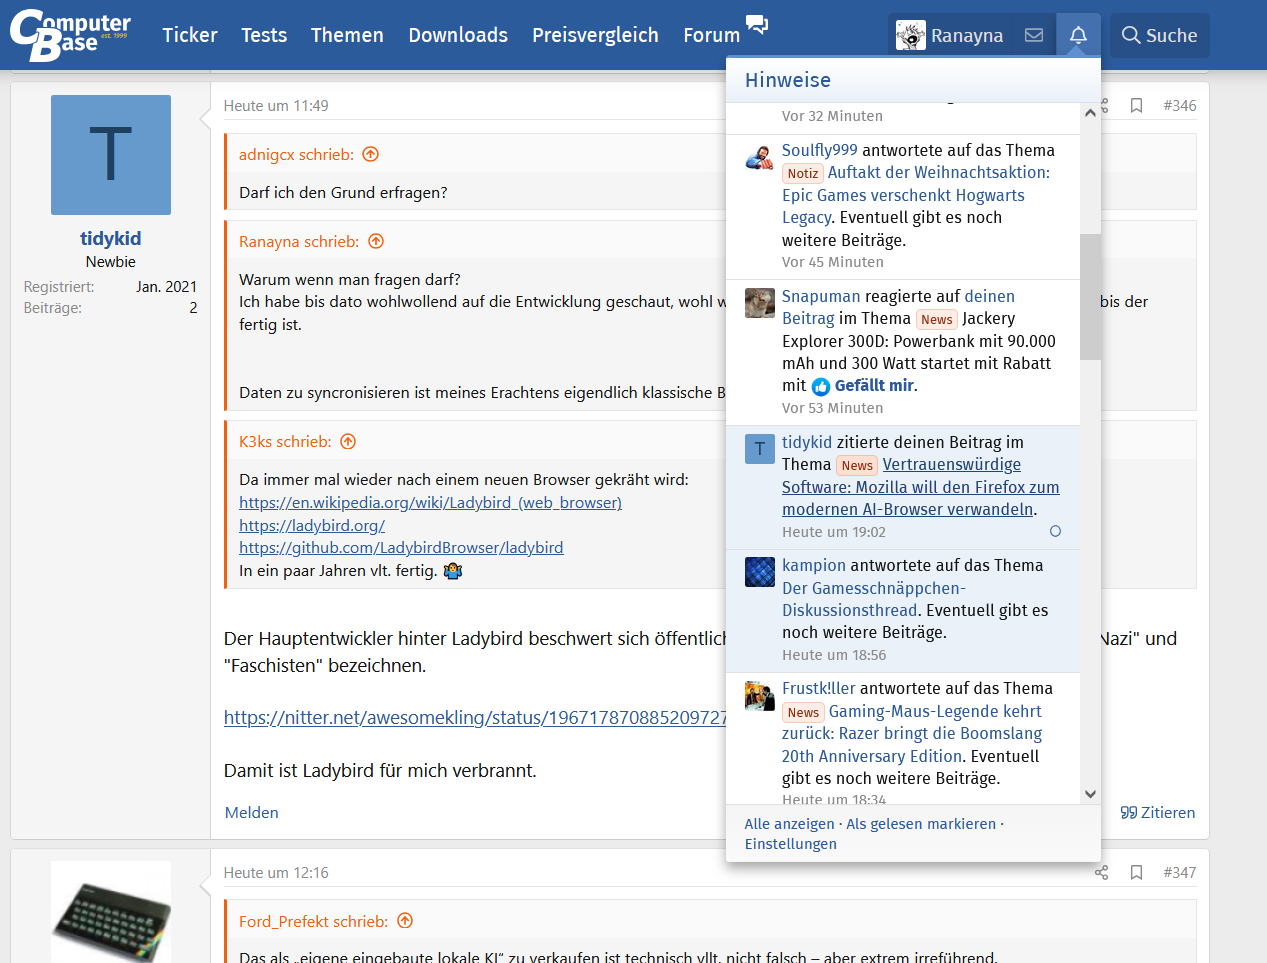The width and height of the screenshot is (1267, 963).
Task: Open the Forum navigation item
Action: (711, 35)
